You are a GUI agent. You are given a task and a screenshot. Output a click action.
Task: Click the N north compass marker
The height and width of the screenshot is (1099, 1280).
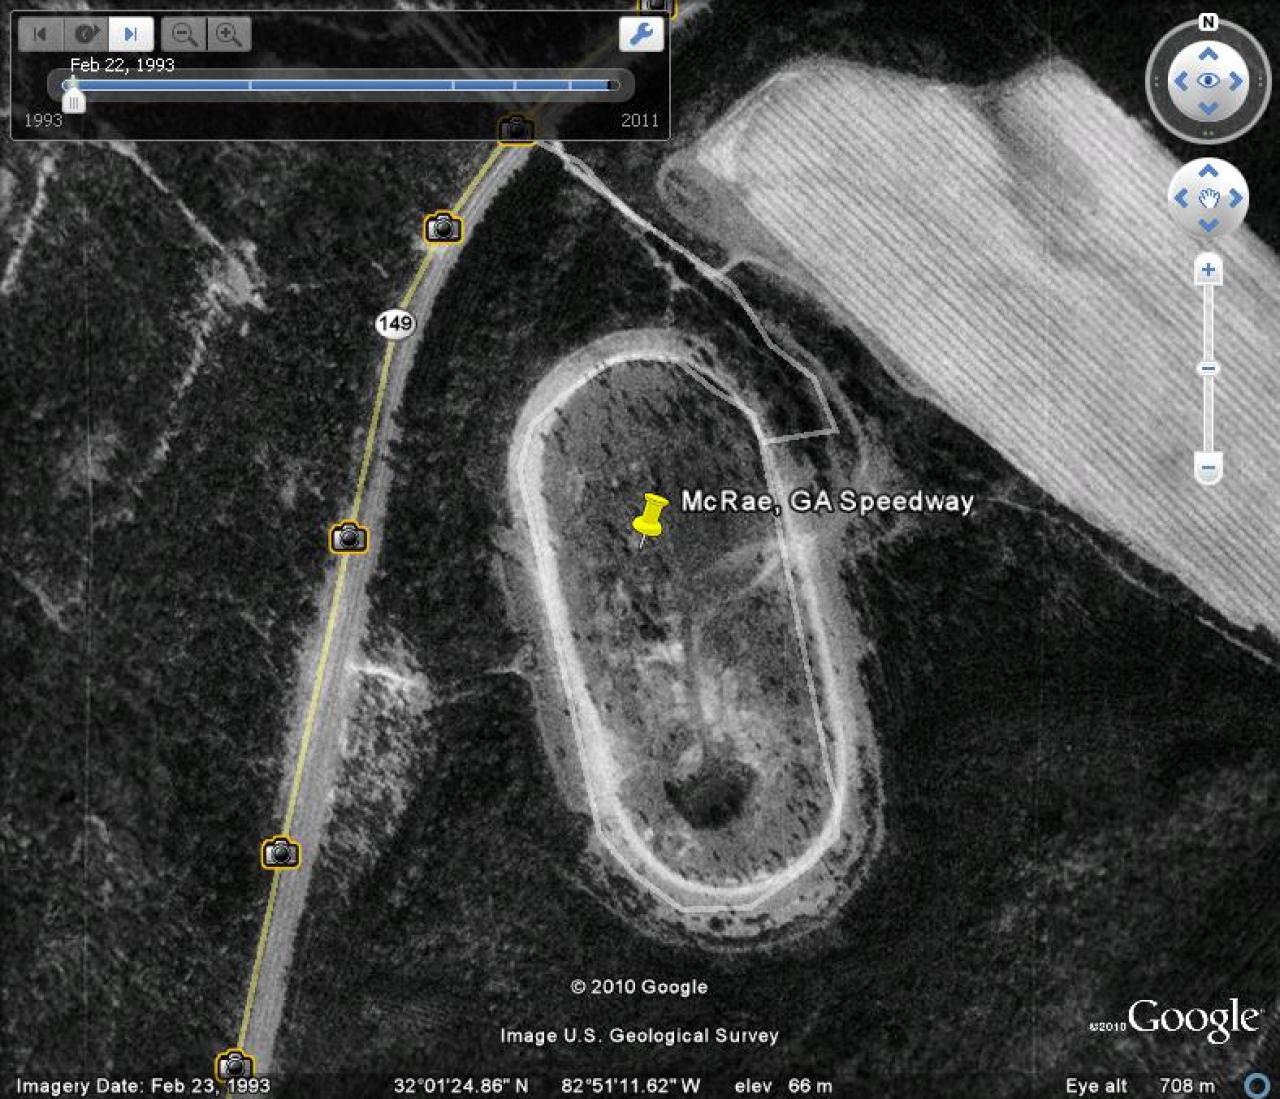coord(1208,22)
